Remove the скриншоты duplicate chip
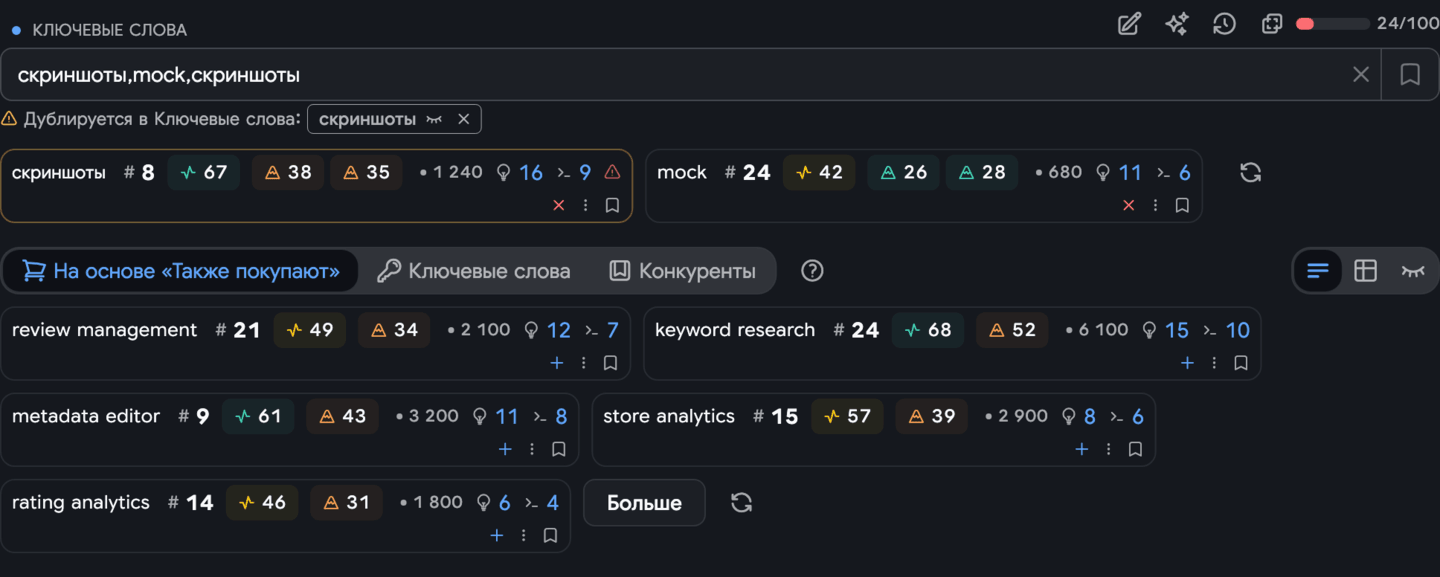This screenshot has height=577, width=1440. coord(463,119)
